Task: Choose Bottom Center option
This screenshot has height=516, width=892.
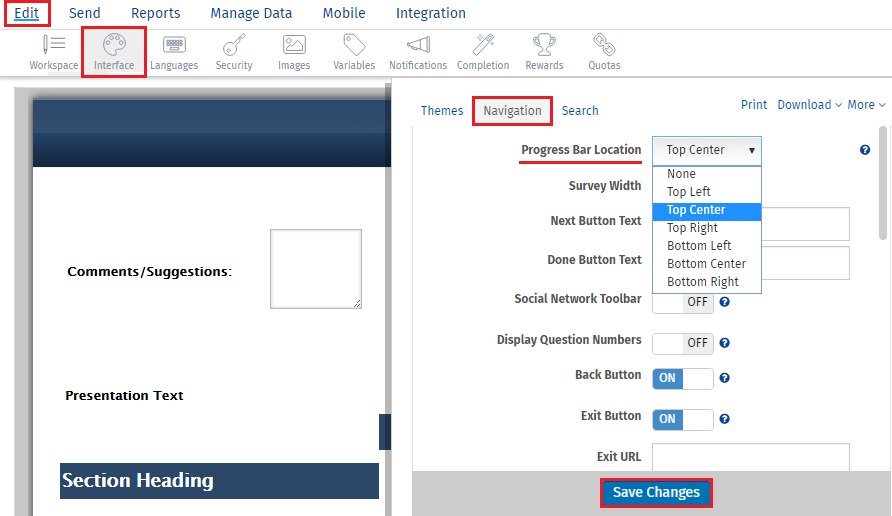Action: click(707, 263)
